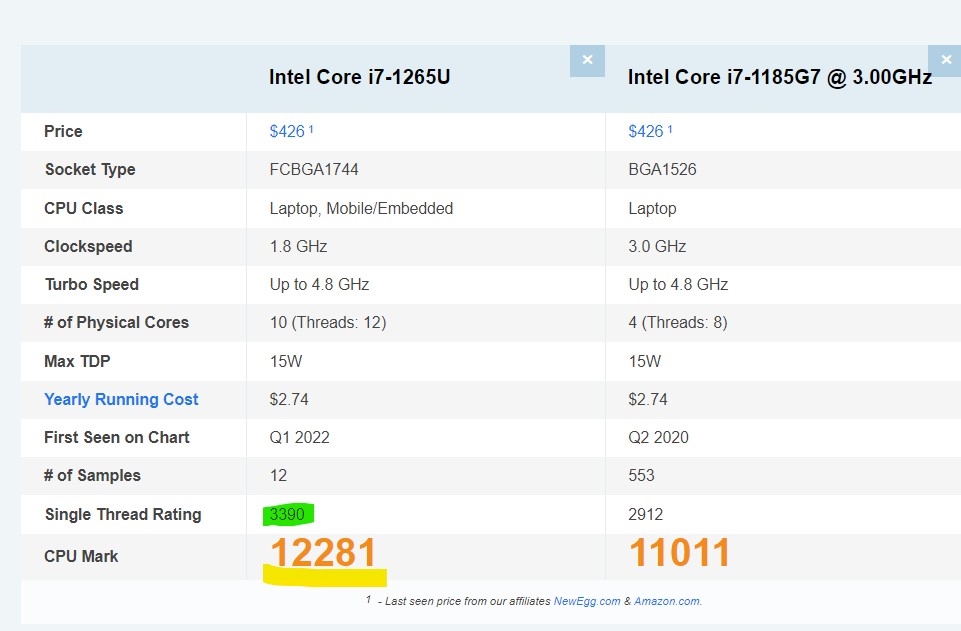961x631 pixels.
Task: Click the 12281 CPU Mark score
Action: click(323, 553)
